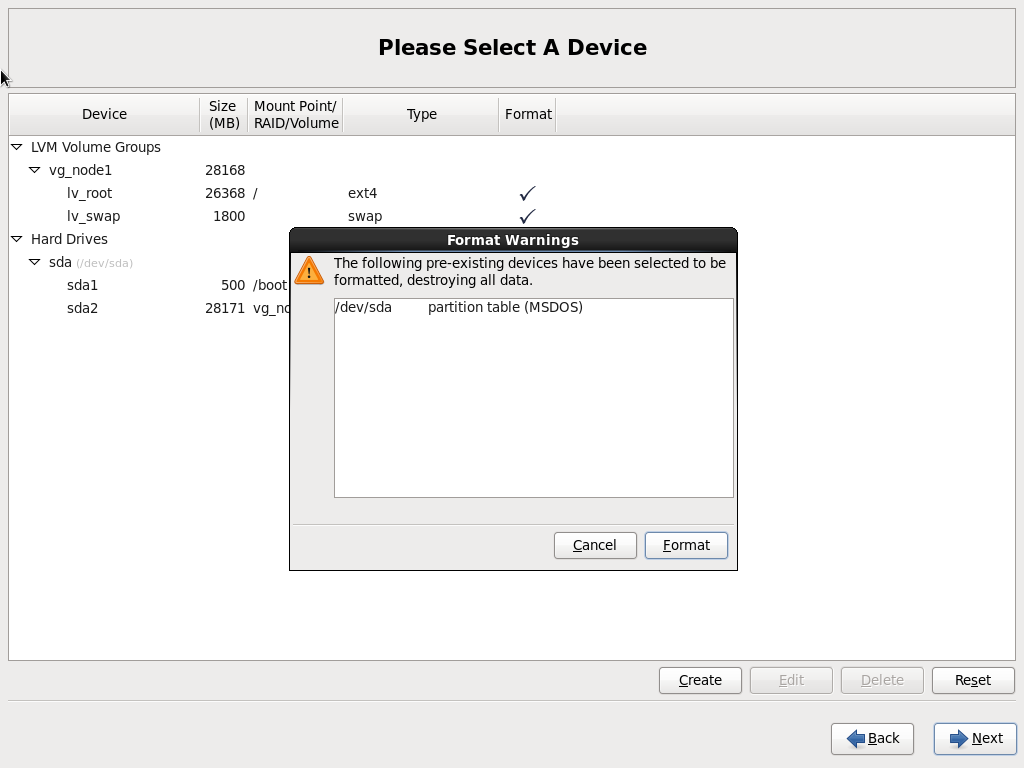Select the /dev/sda partition table entry
The width and height of the screenshot is (1024, 768).
534,307
